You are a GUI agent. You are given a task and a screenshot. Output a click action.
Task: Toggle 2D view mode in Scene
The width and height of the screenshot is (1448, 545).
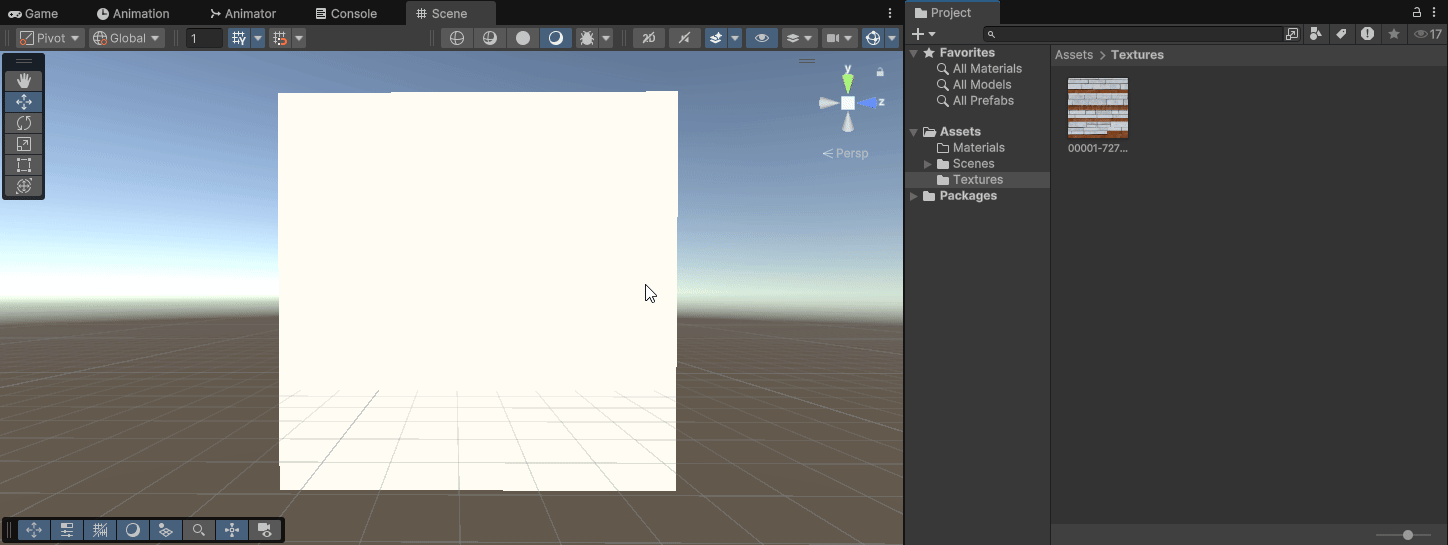coord(649,38)
